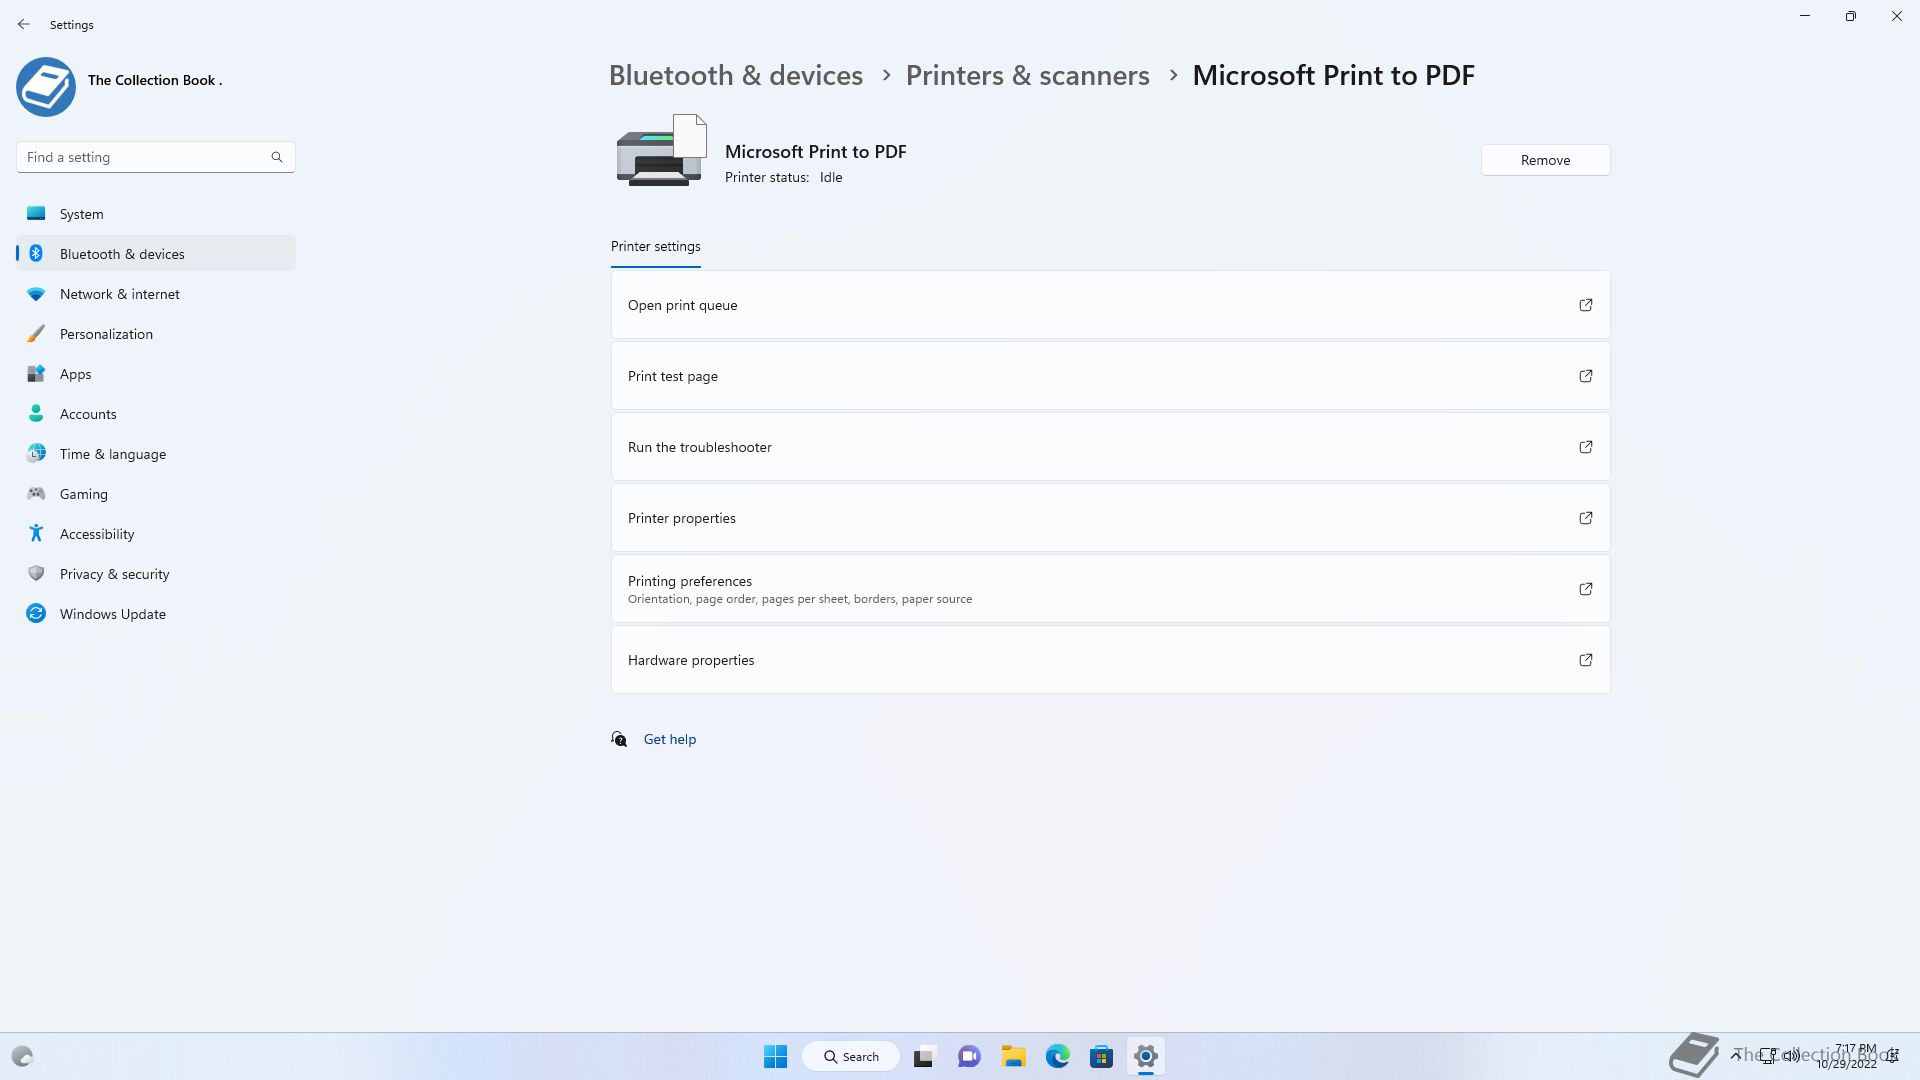Print test page
Viewport: 1920px width, 1080px height.
tap(1110, 376)
